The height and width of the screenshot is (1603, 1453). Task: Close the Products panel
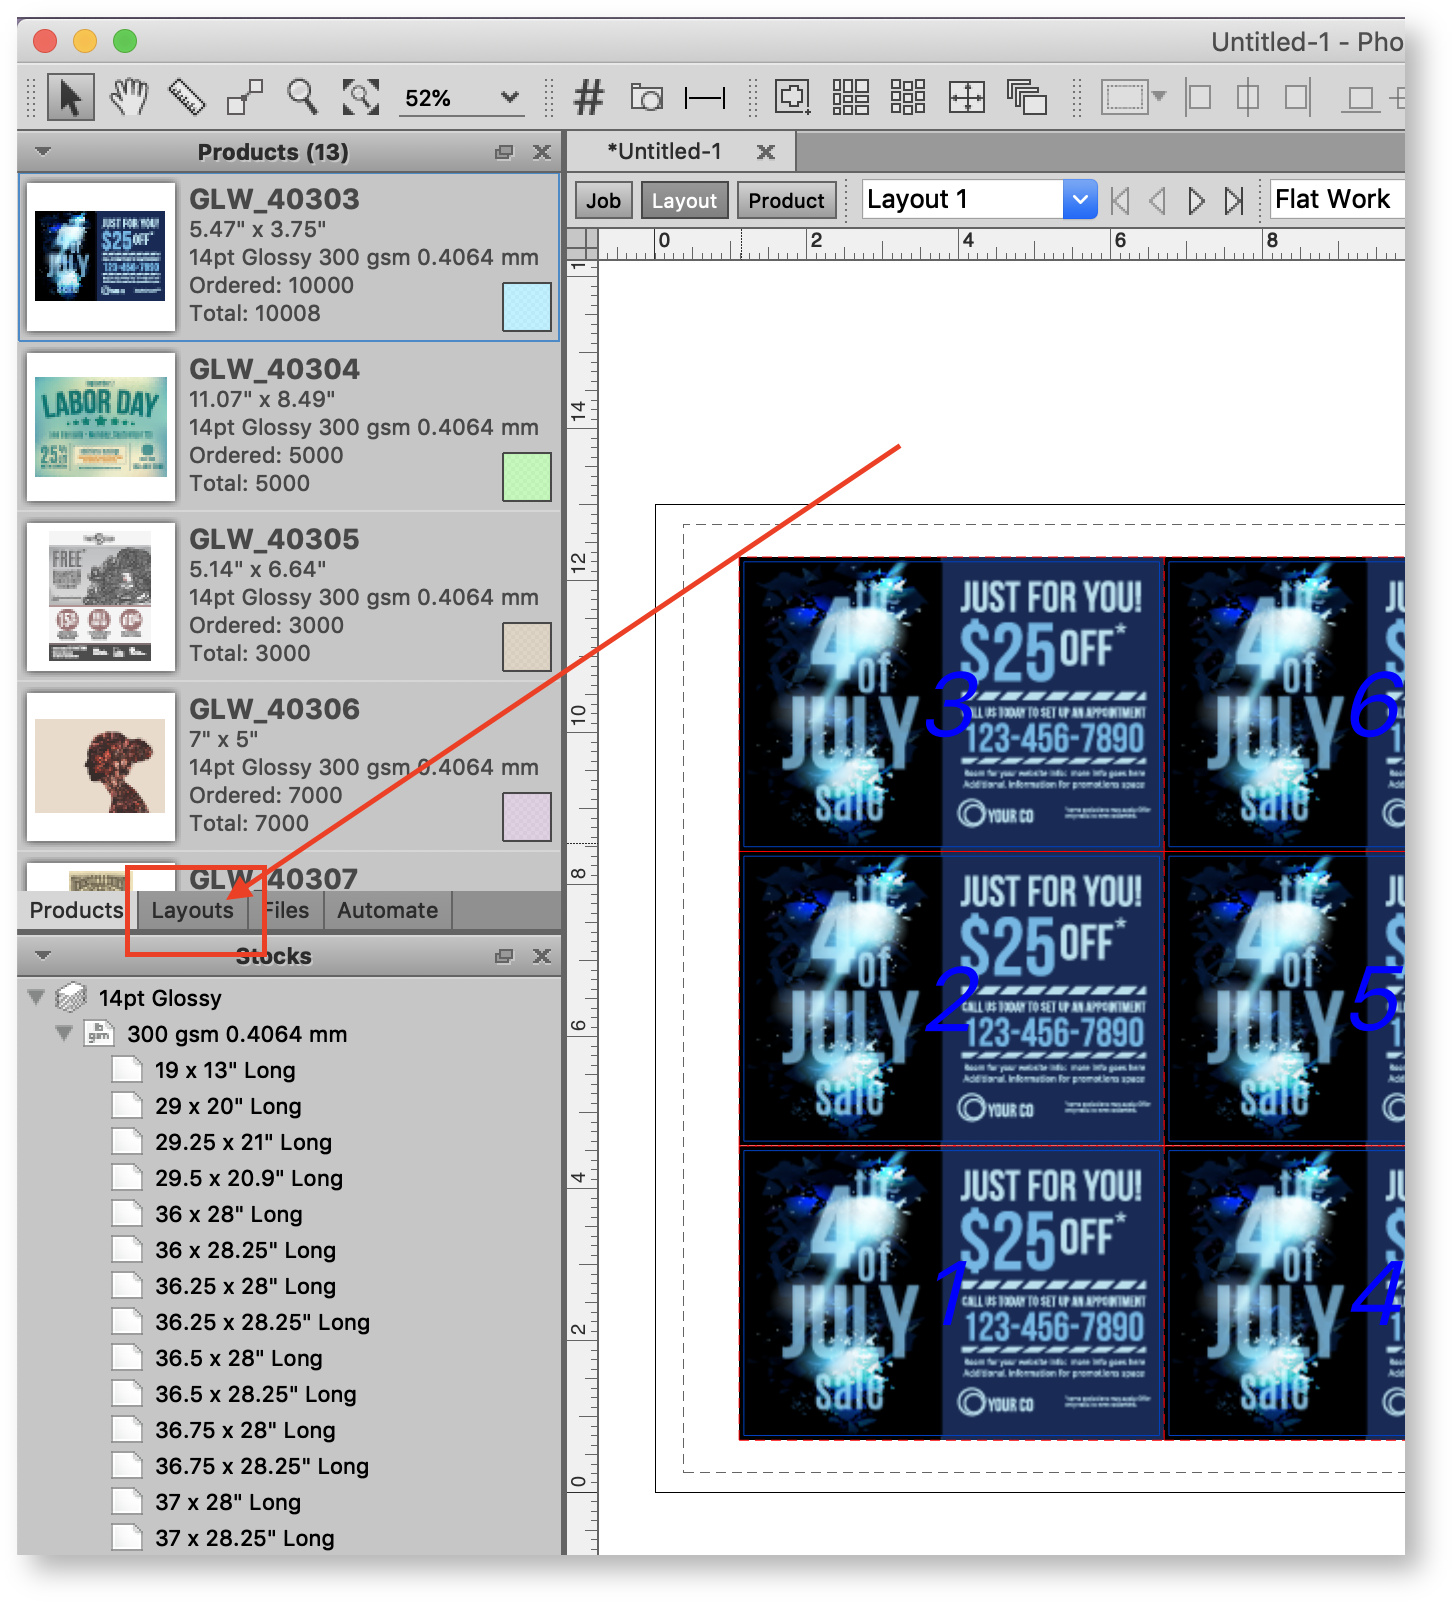tap(542, 152)
